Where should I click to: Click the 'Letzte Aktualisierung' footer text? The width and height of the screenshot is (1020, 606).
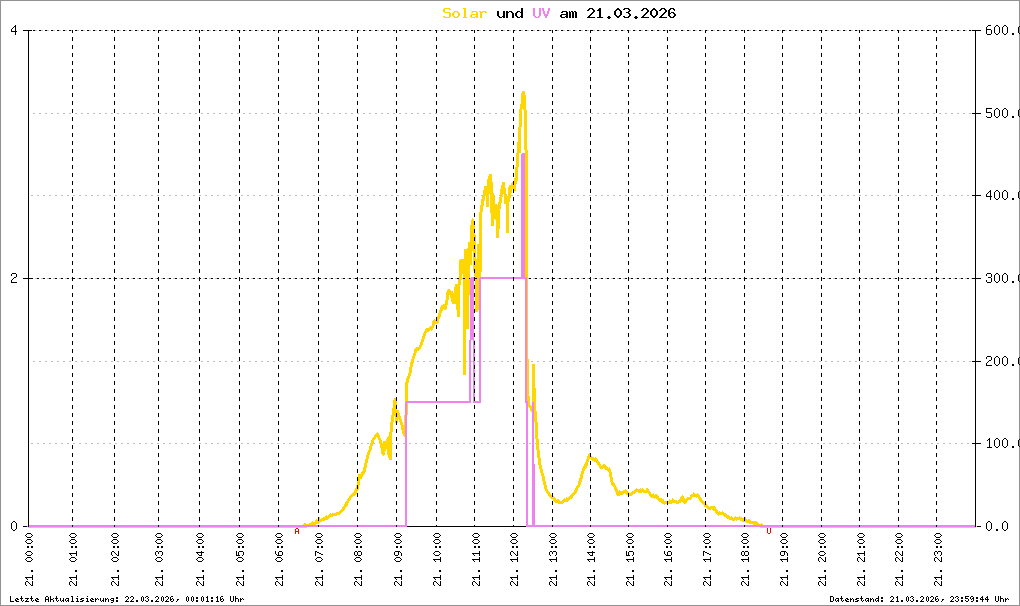coord(127,599)
